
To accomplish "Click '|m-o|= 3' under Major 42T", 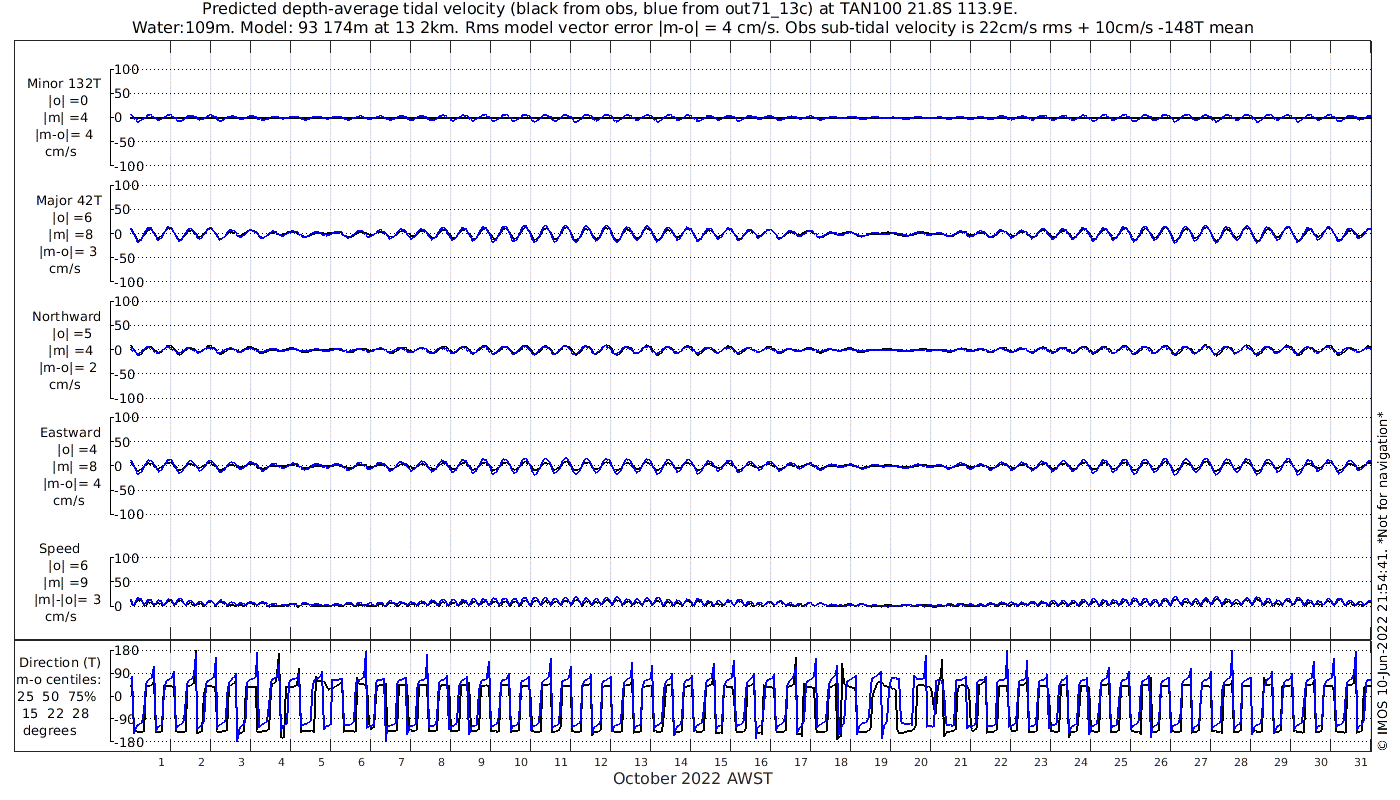I will click(x=67, y=252).
